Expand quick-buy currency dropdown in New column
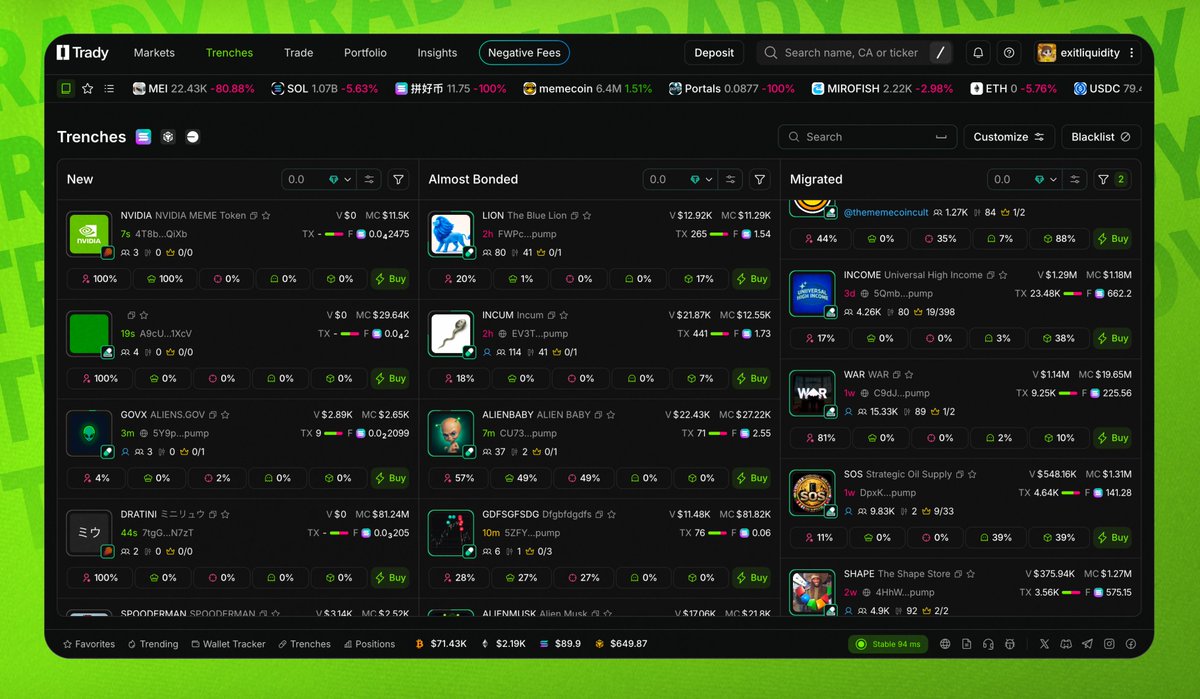 339,179
